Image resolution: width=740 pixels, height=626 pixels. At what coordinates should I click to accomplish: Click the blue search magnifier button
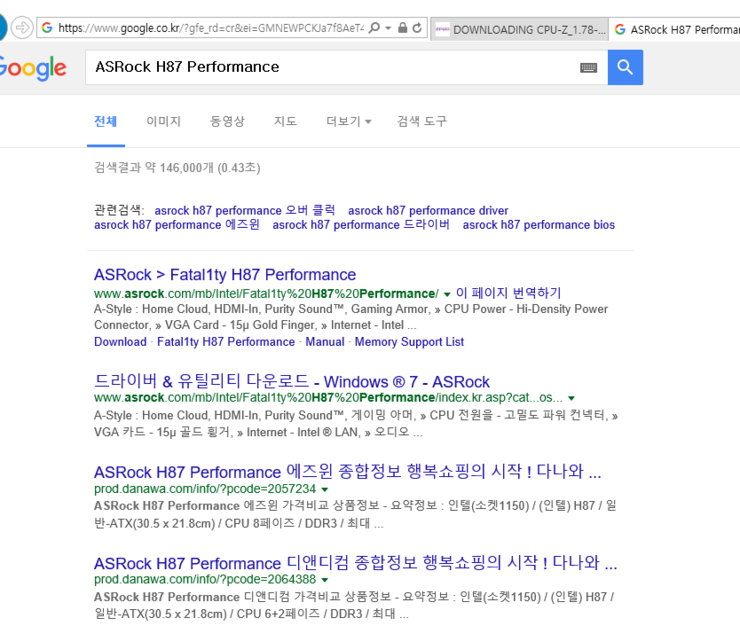click(625, 67)
